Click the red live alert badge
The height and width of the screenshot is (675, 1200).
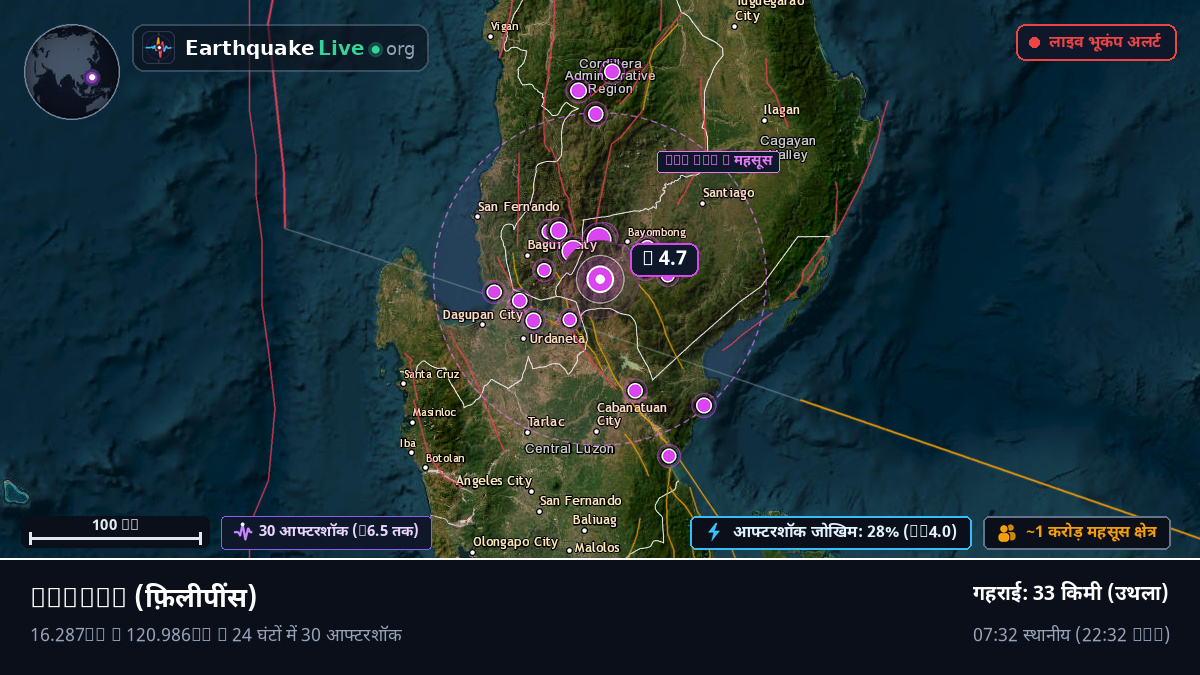click(1096, 42)
